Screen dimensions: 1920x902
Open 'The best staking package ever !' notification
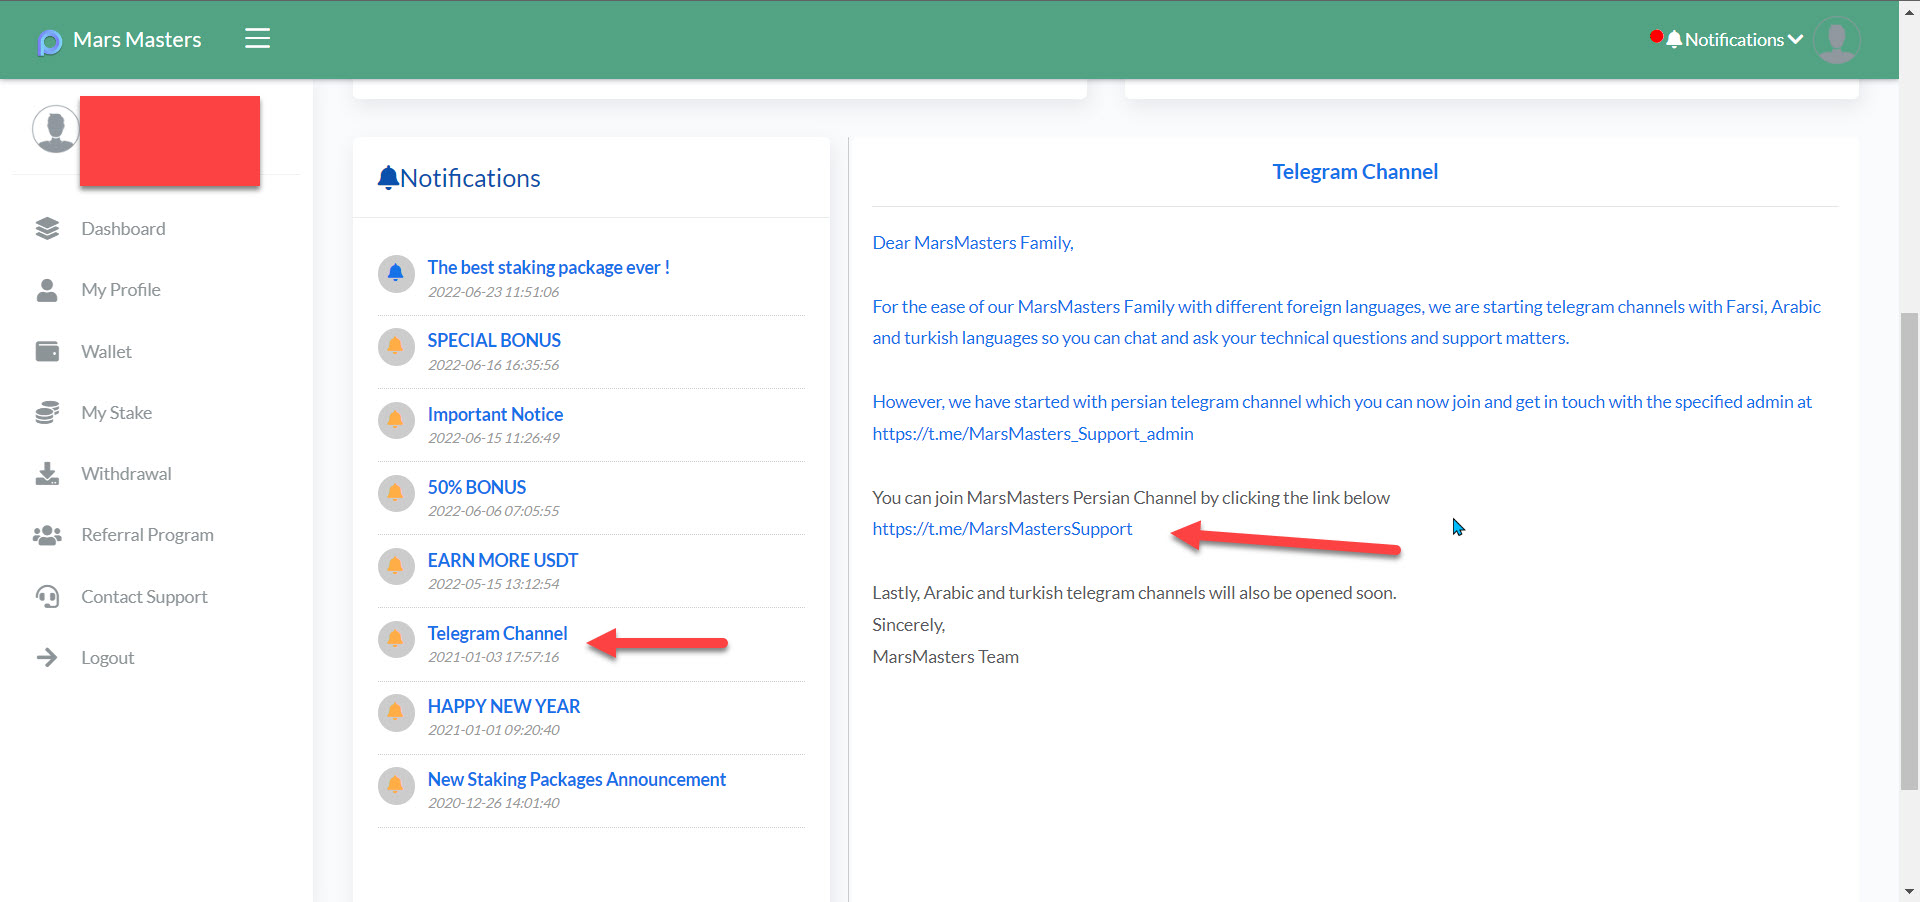[548, 268]
